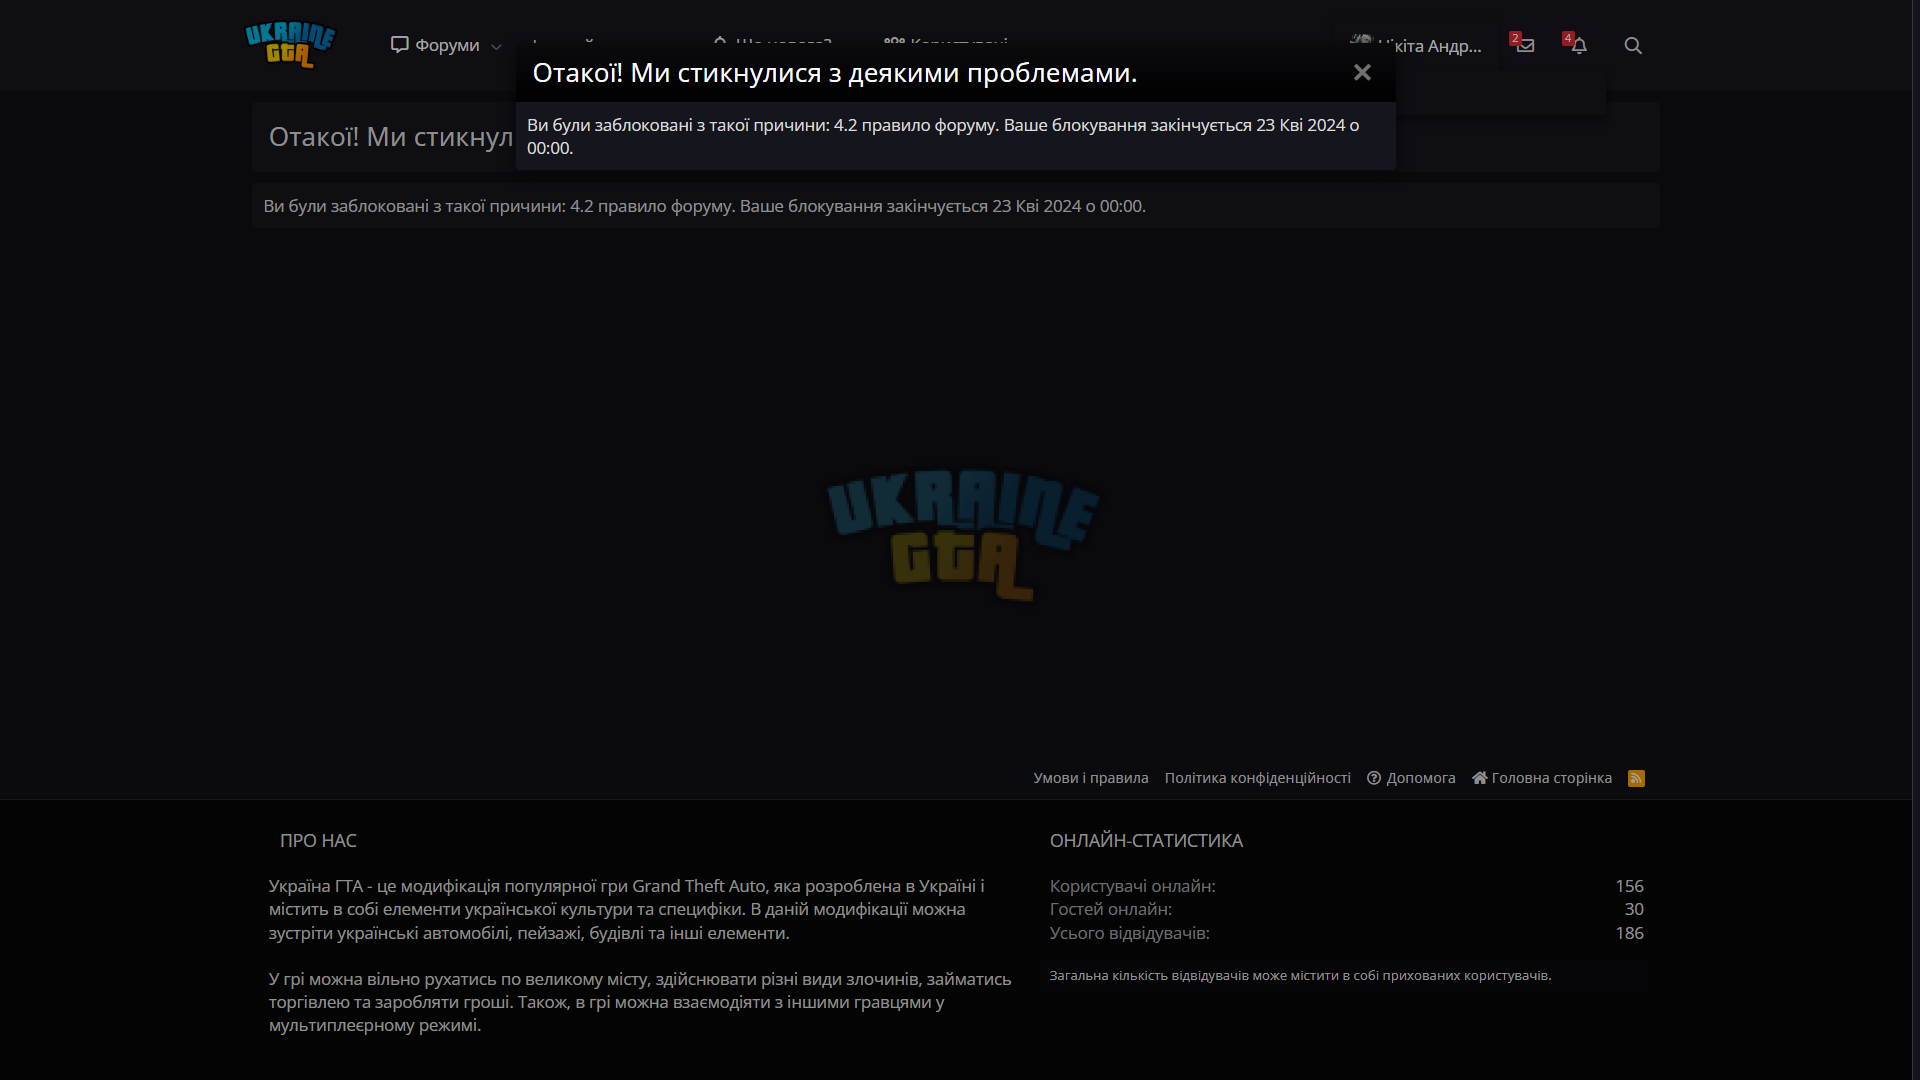The width and height of the screenshot is (1920, 1080).
Task: Open the Нікіта Андр... user account menu
Action: pos(1416,45)
